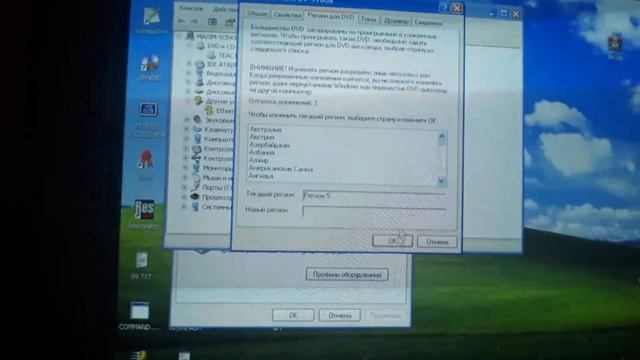Open the Действие menu in Device Manager
Viewport: 640px width, 360px height.
[x=224, y=9]
